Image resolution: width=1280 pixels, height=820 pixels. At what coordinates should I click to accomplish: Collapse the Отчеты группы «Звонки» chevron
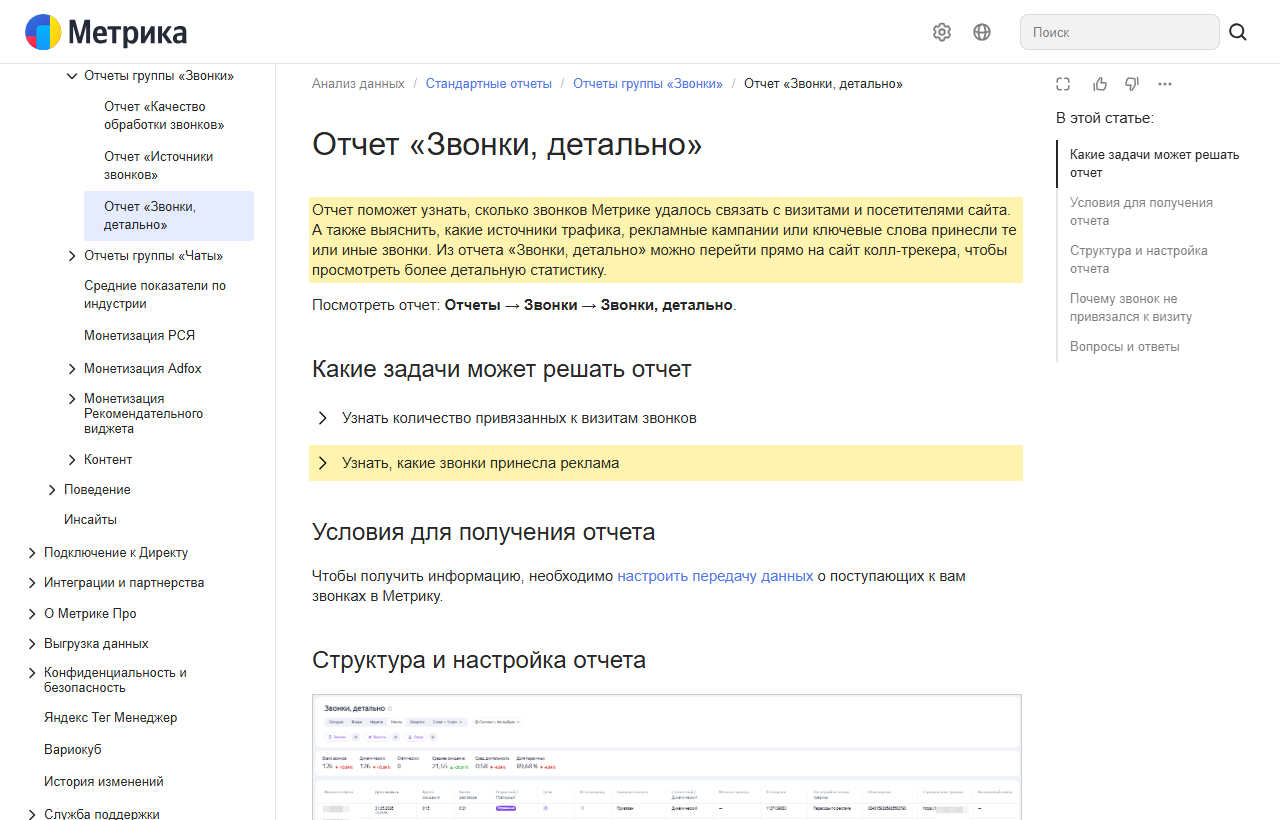pos(72,76)
